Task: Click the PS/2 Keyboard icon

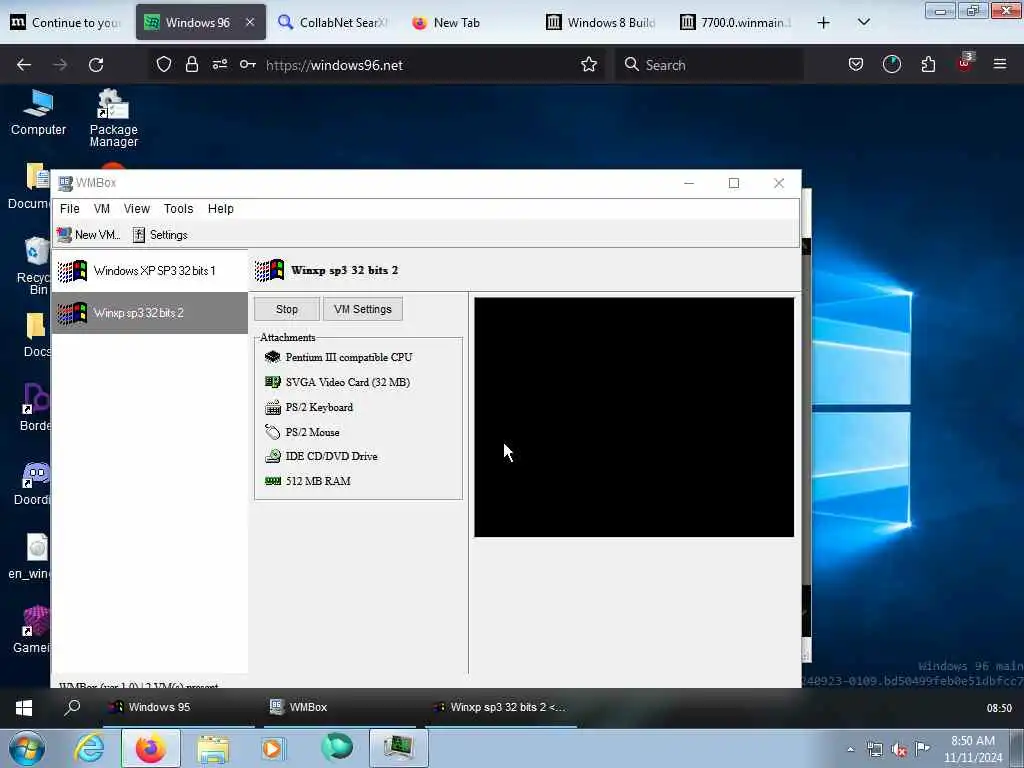Action: pos(272,408)
